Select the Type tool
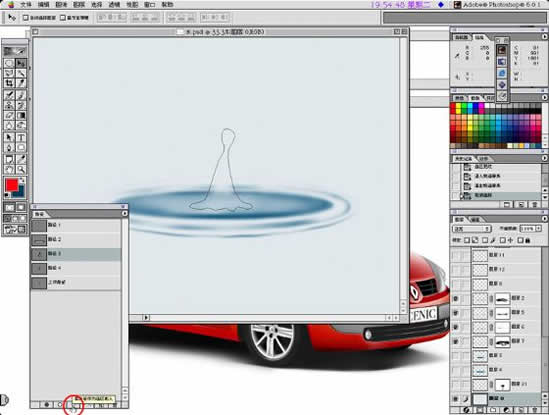549x415 pixels. pos(21,137)
